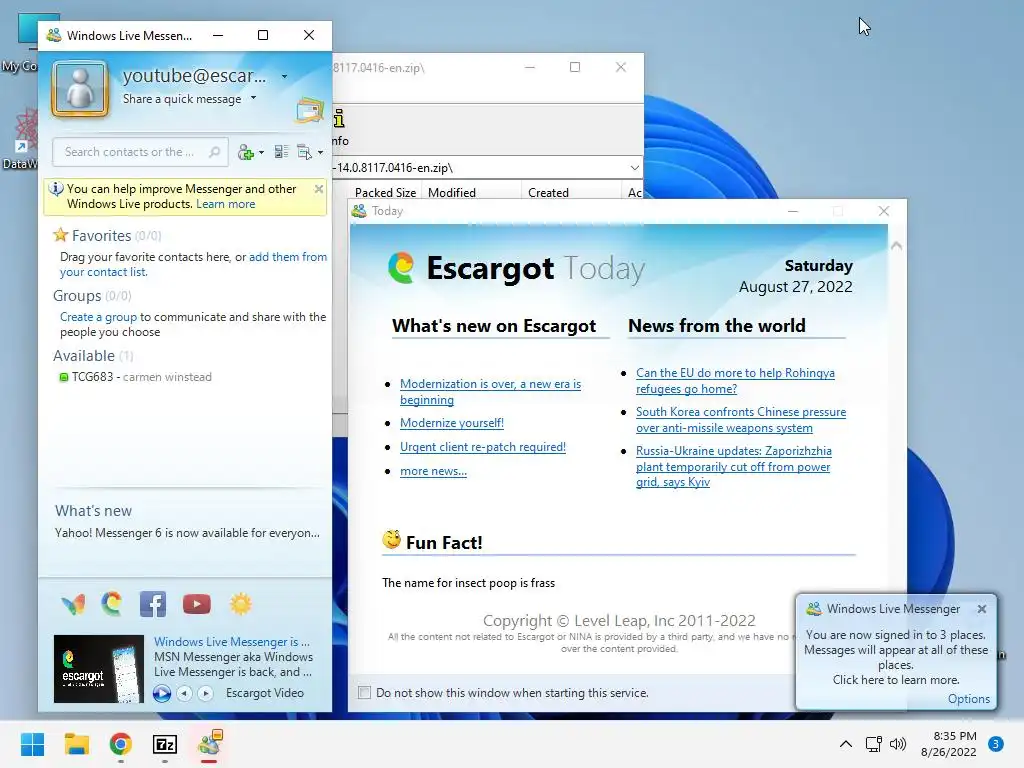Collapse the Available contacts group
1024x768 pixels.
[x=84, y=356]
